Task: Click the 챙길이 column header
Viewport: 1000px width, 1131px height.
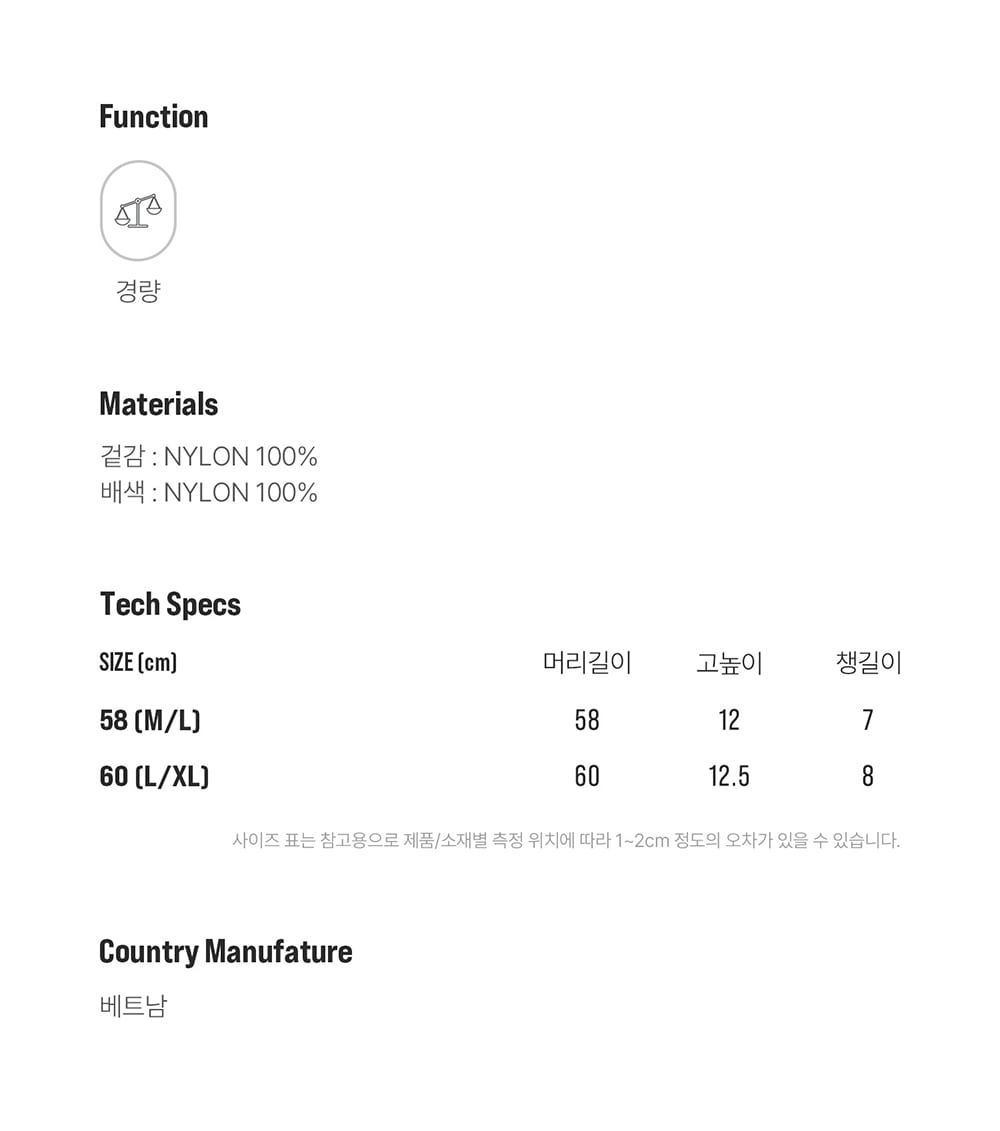Action: [868, 662]
